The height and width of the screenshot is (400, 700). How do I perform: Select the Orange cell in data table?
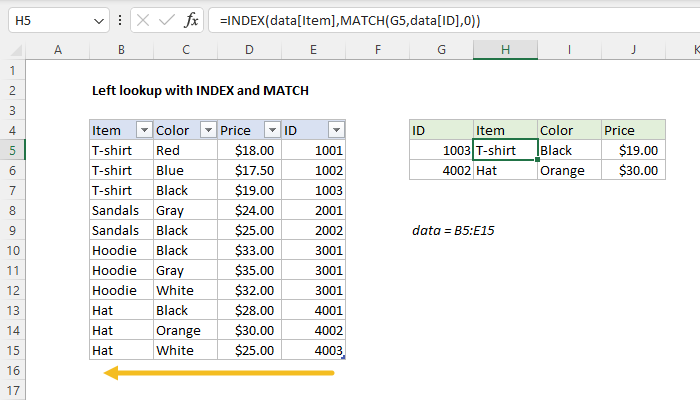pyautogui.click(x=186, y=330)
